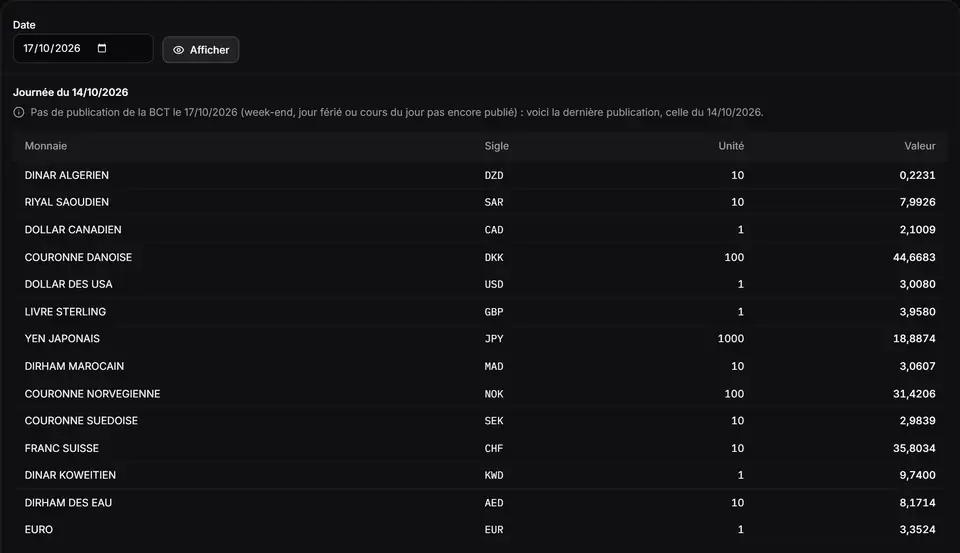Click the USD sigle cell

pos(494,285)
